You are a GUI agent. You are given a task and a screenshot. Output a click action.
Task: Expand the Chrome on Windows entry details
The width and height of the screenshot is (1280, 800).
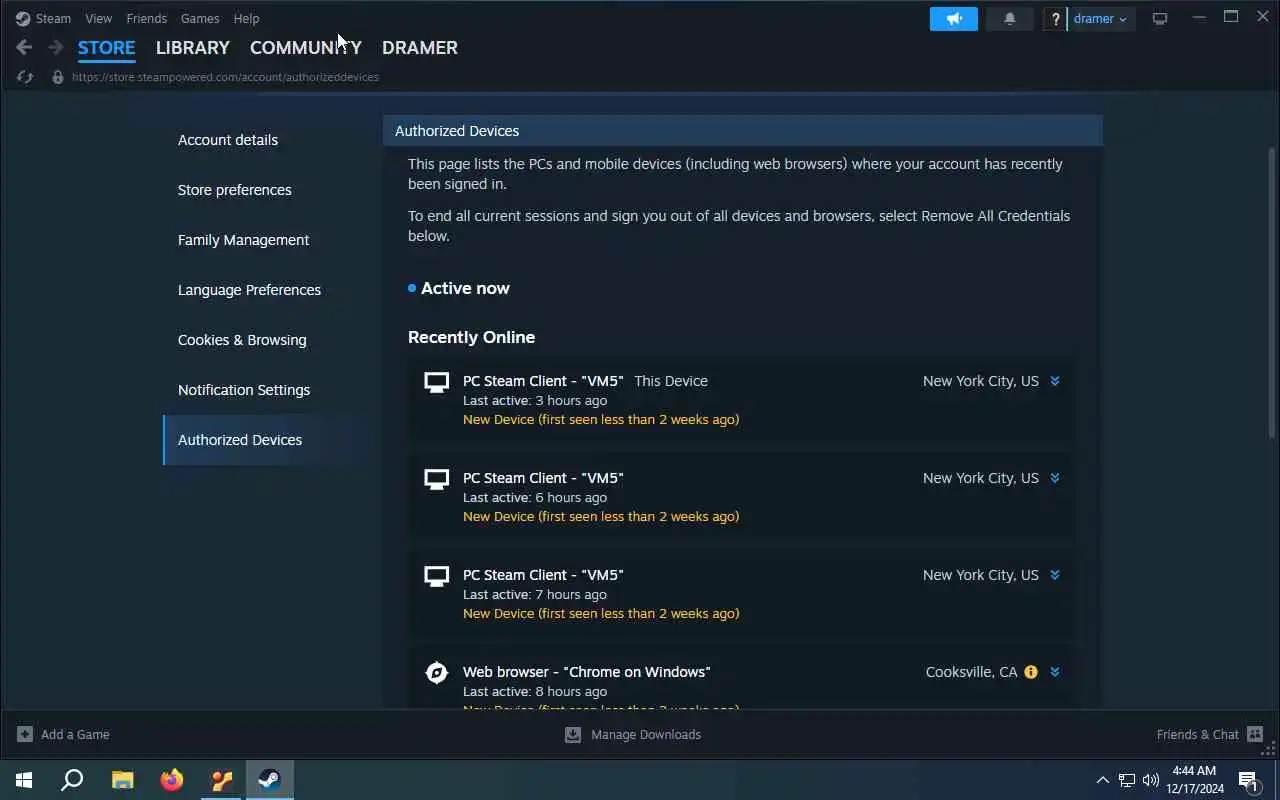(1055, 672)
